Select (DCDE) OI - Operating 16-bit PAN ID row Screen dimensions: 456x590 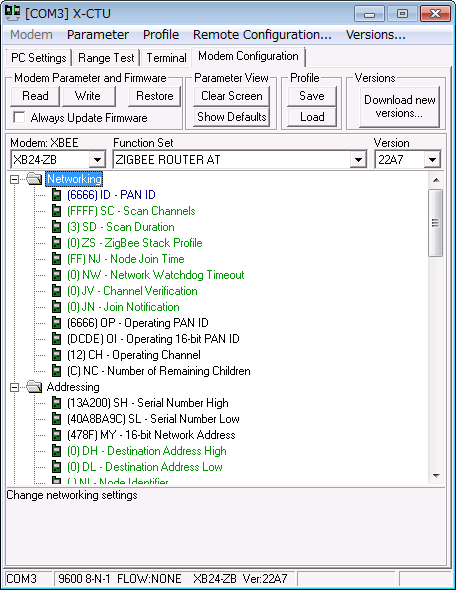click(153, 339)
